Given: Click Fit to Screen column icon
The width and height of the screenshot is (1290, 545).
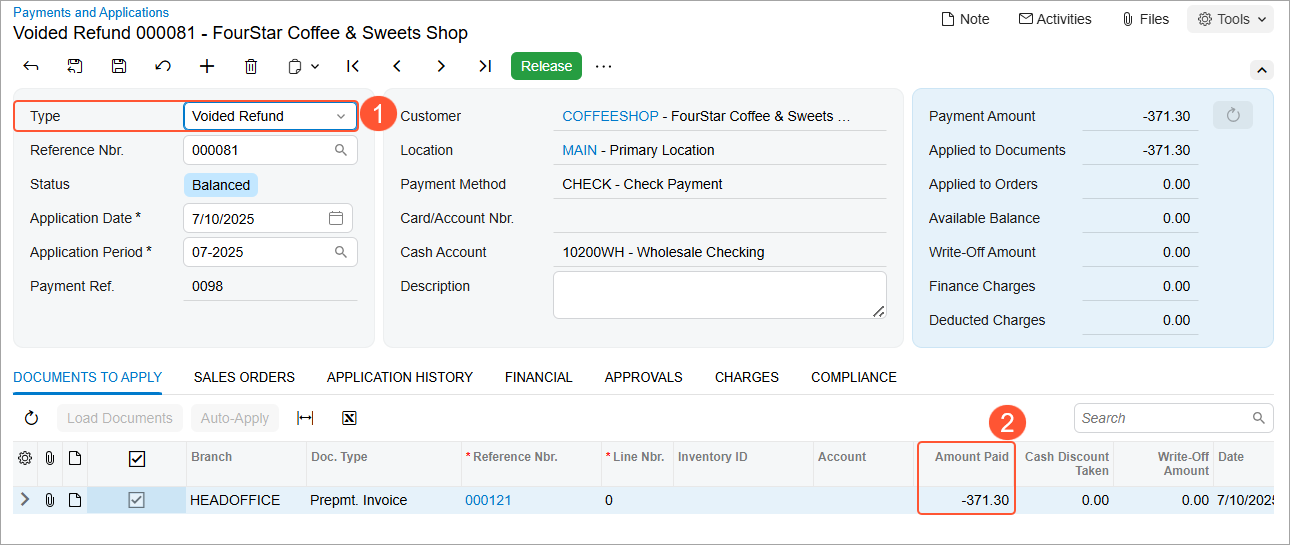Looking at the screenshot, I should [x=305, y=418].
